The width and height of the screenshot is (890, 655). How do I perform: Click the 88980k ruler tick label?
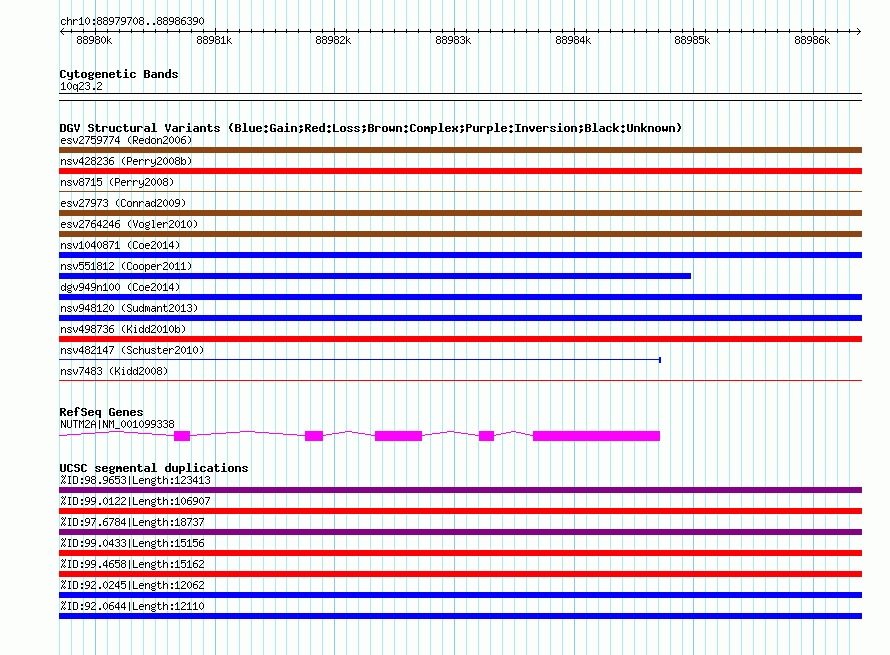pos(94,40)
